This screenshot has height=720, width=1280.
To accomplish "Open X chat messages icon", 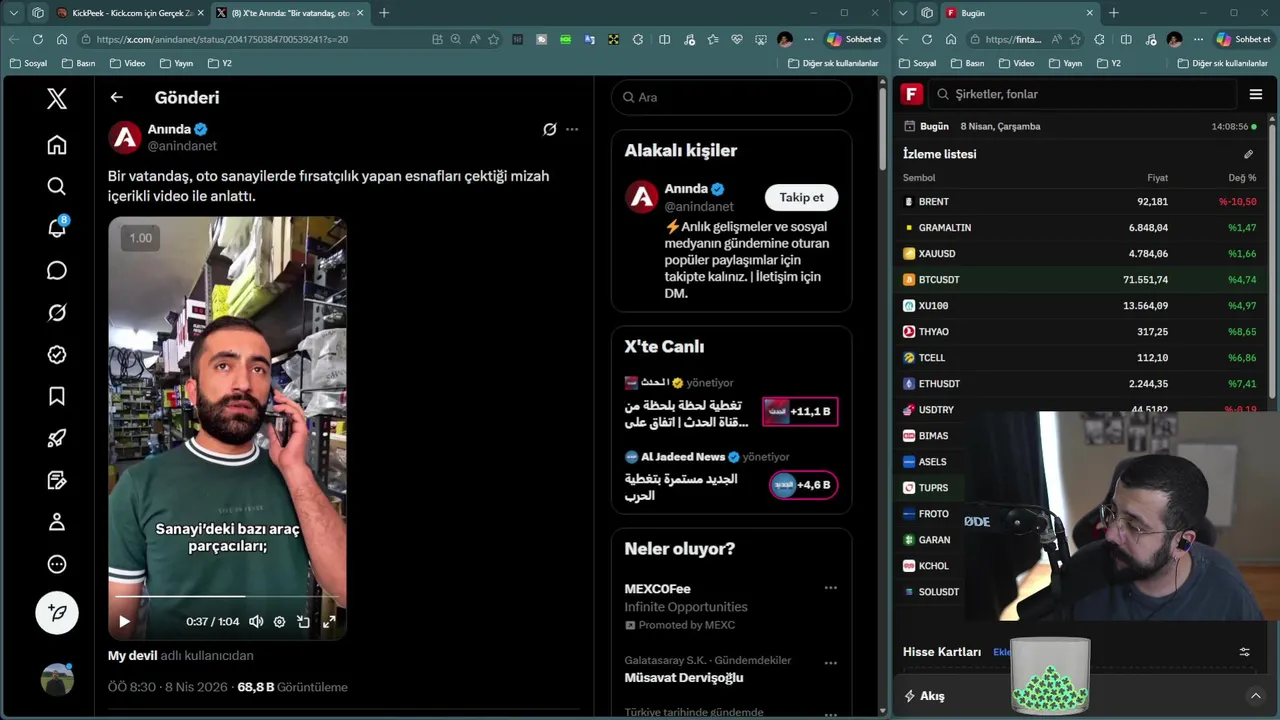I will tap(57, 271).
